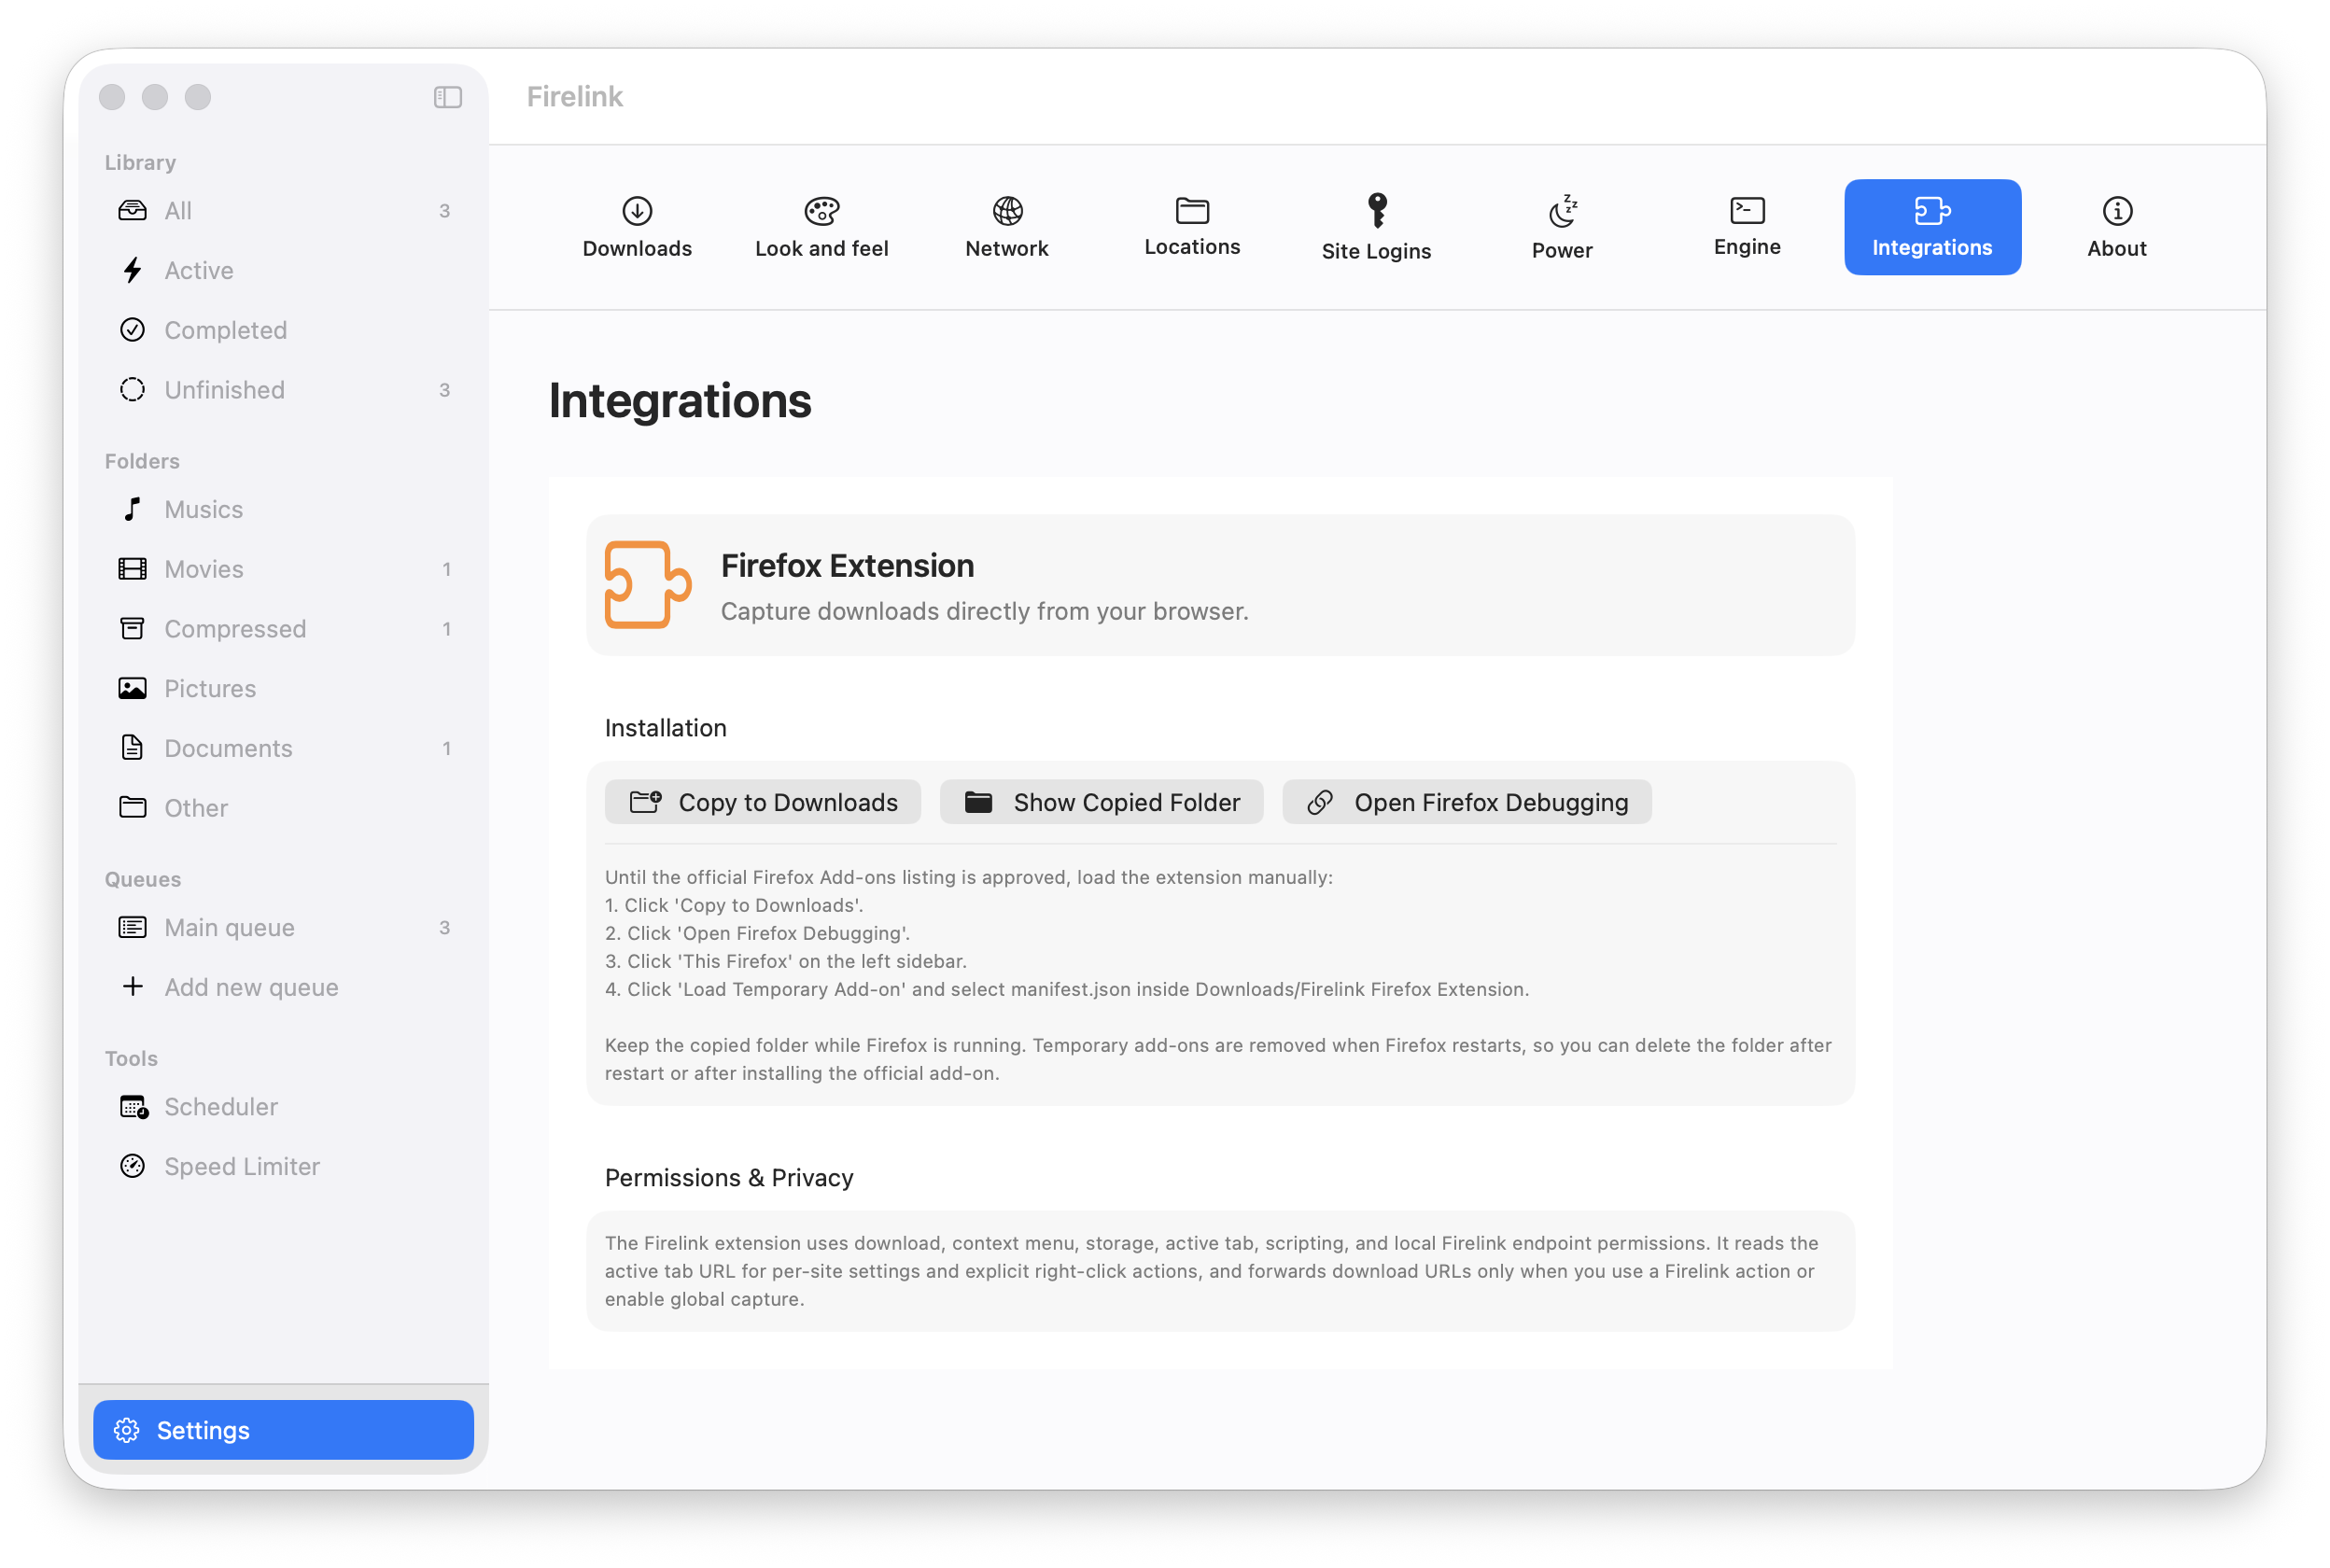The width and height of the screenshot is (2330, 1568).
Task: Open the Compressed folder entry
Action: (x=283, y=628)
